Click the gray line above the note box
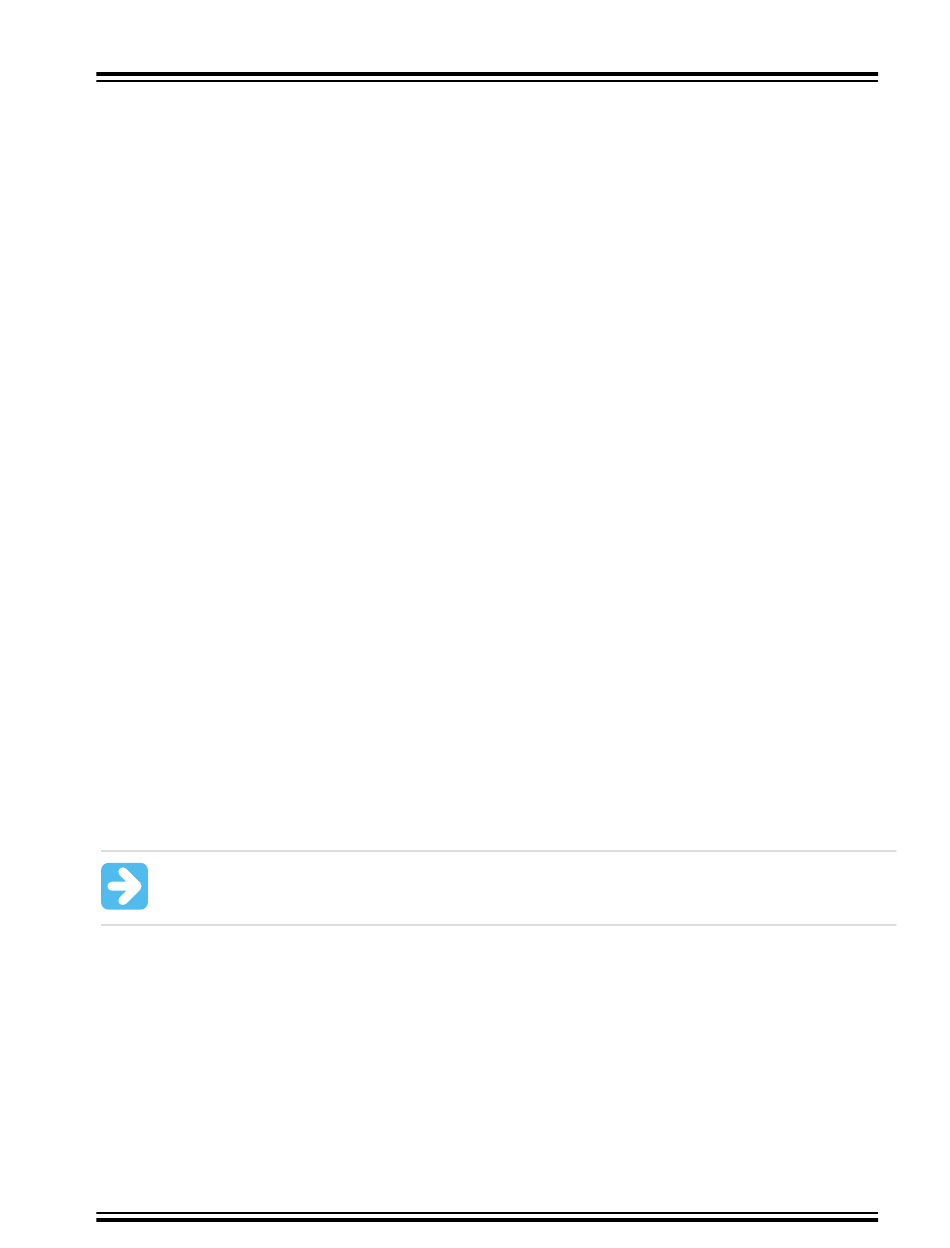Image resolution: width=950 pixels, height=1248 pixels. [x=498, y=852]
